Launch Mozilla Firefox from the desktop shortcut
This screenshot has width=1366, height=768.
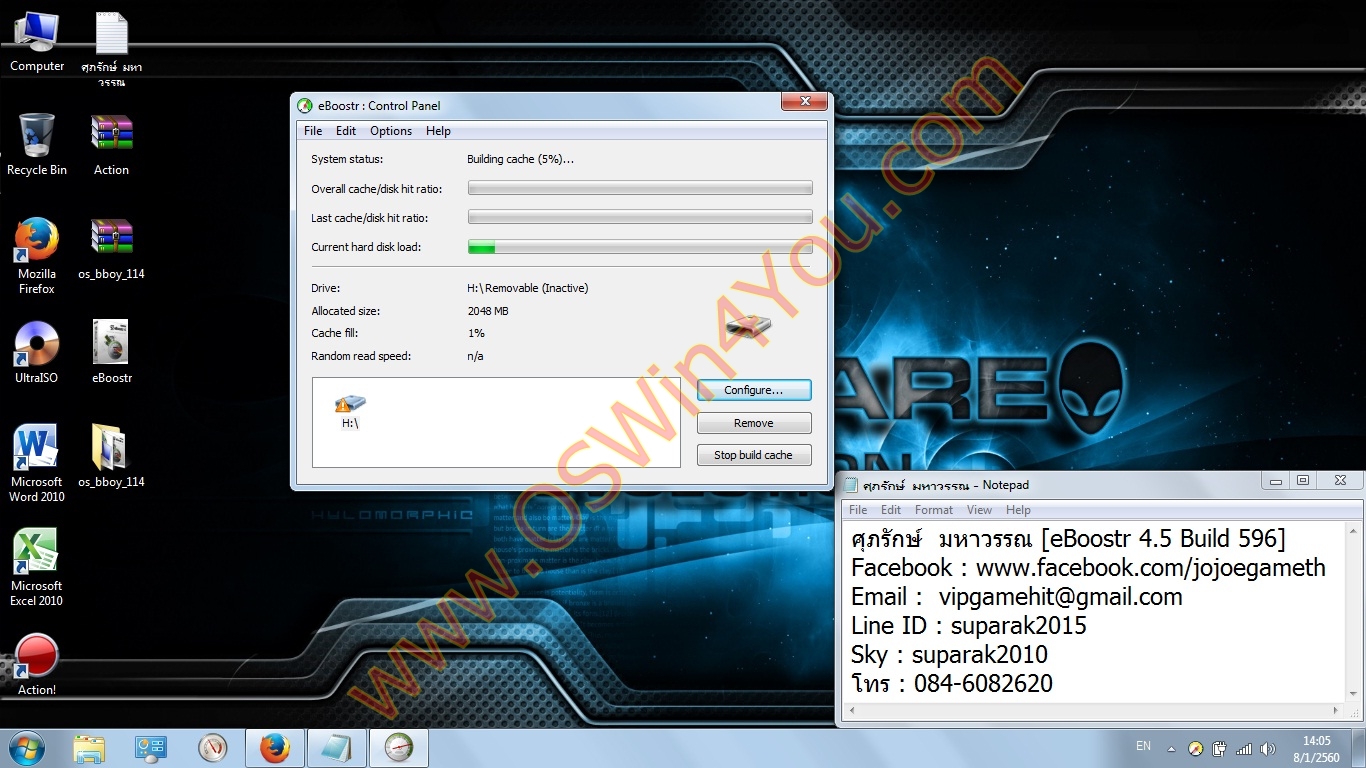[x=37, y=256]
